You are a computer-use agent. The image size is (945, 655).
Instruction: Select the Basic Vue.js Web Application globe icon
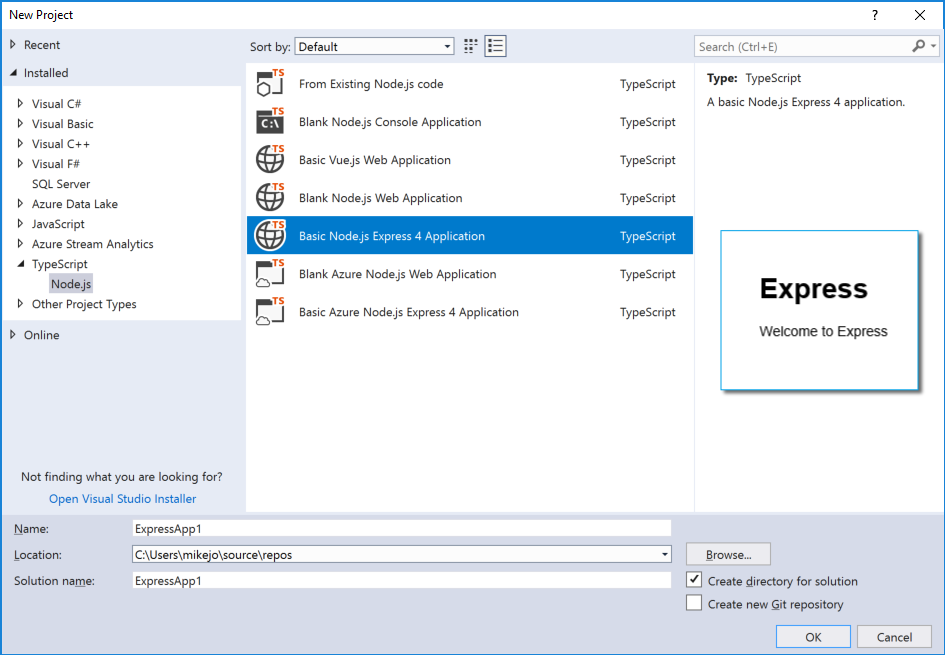click(269, 160)
